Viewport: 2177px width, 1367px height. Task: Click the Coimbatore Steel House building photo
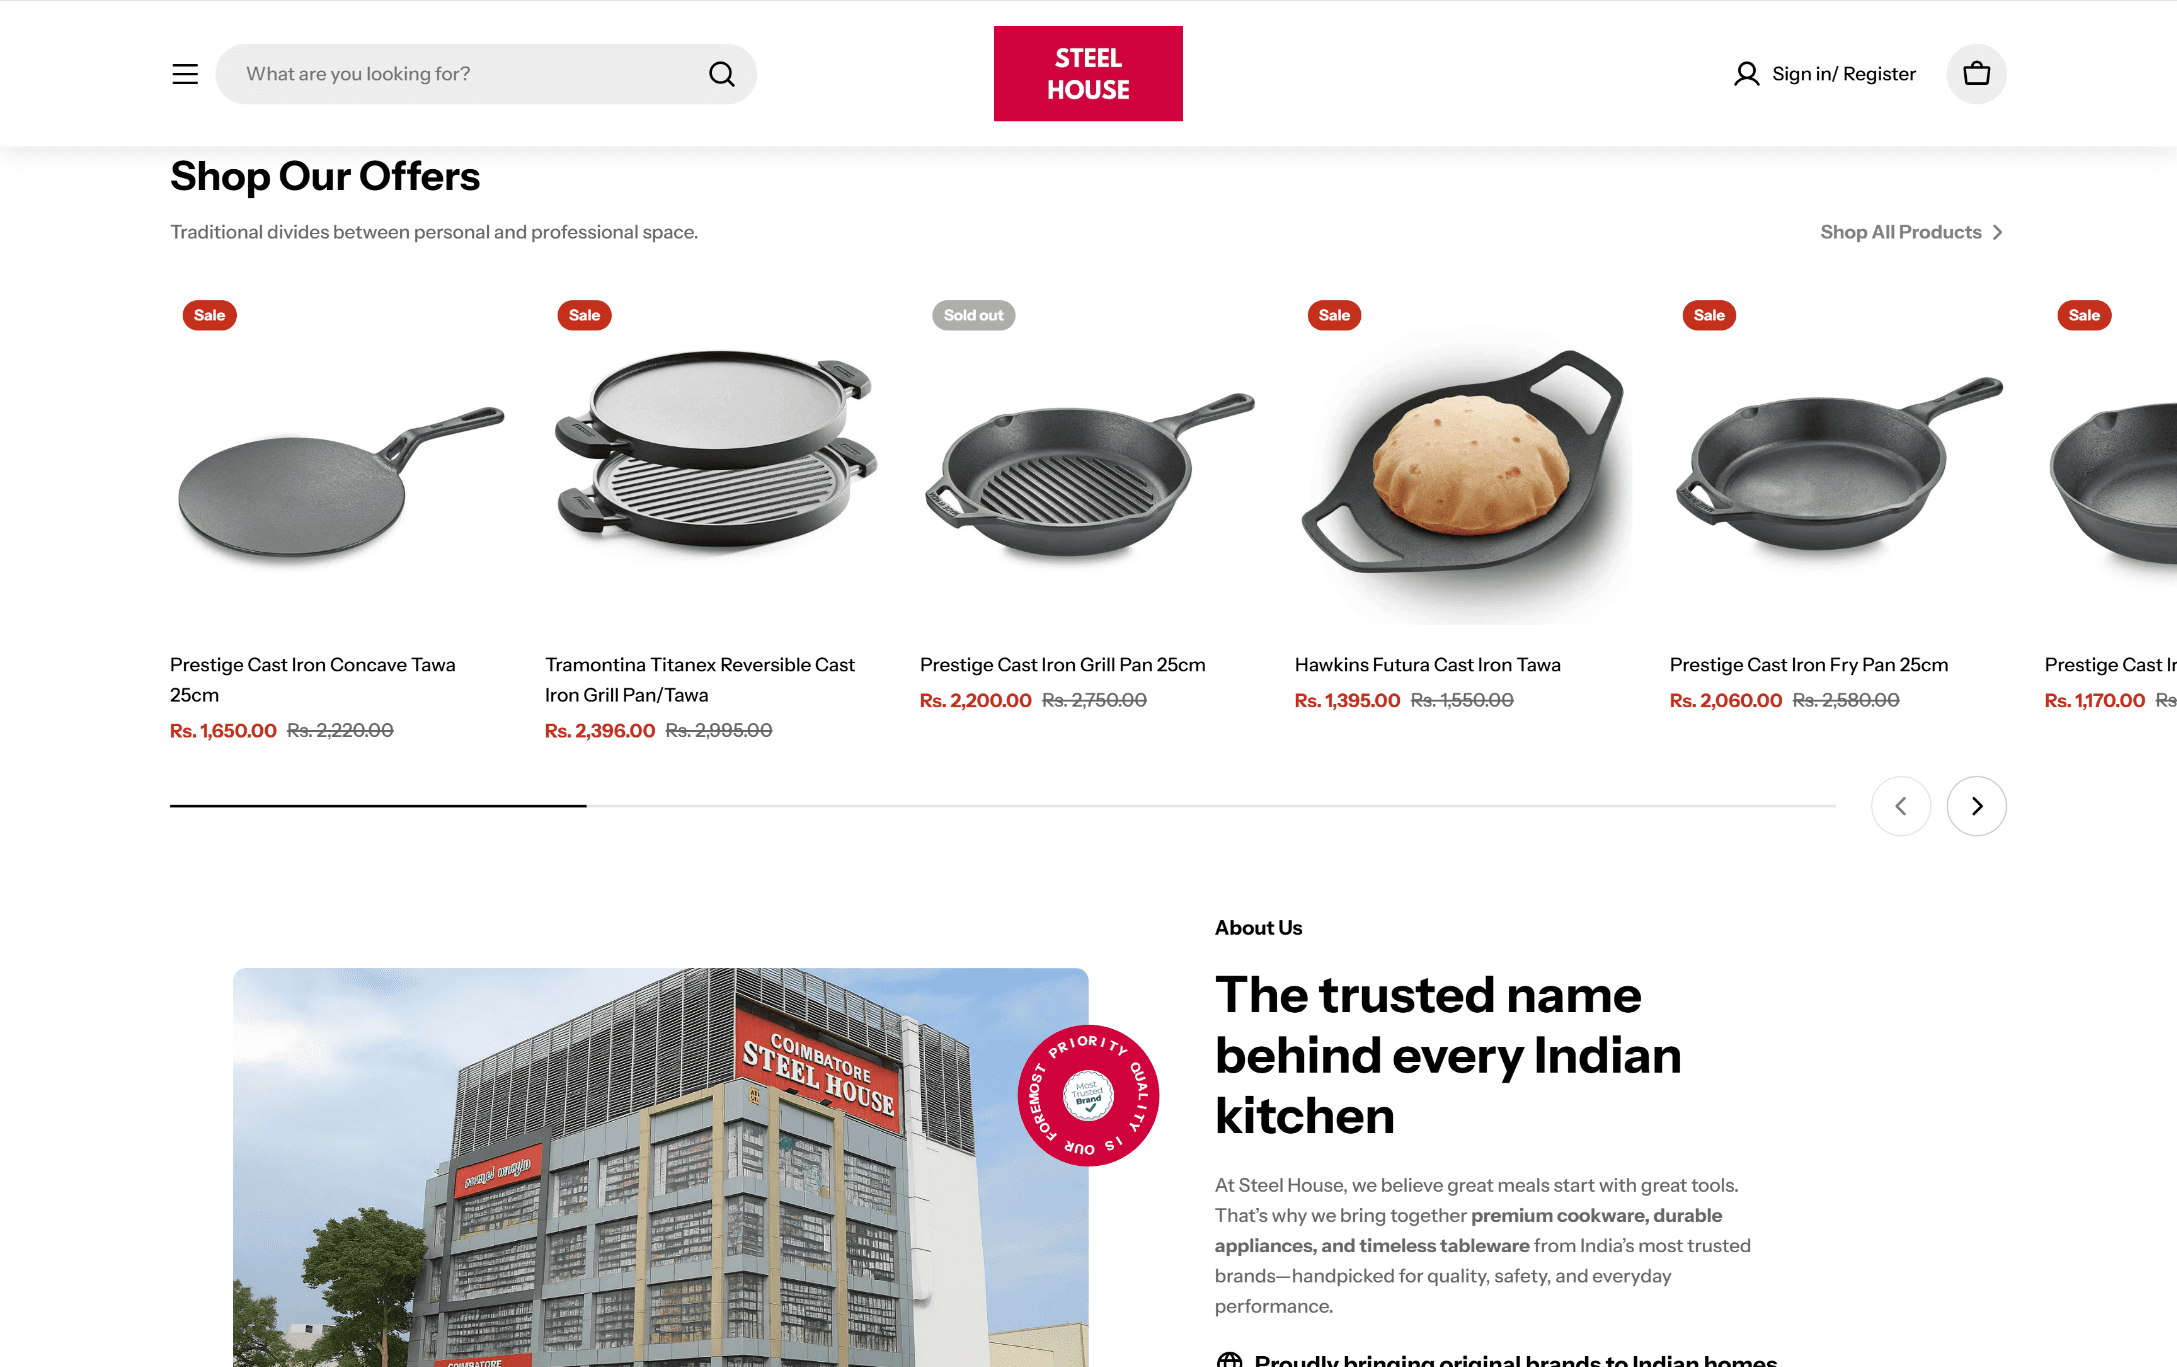(x=660, y=1167)
